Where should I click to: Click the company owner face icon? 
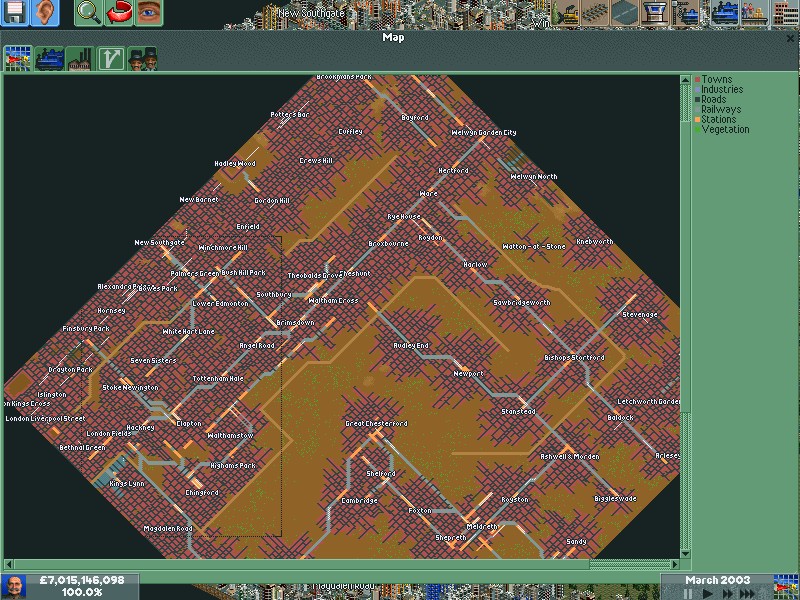point(15,587)
